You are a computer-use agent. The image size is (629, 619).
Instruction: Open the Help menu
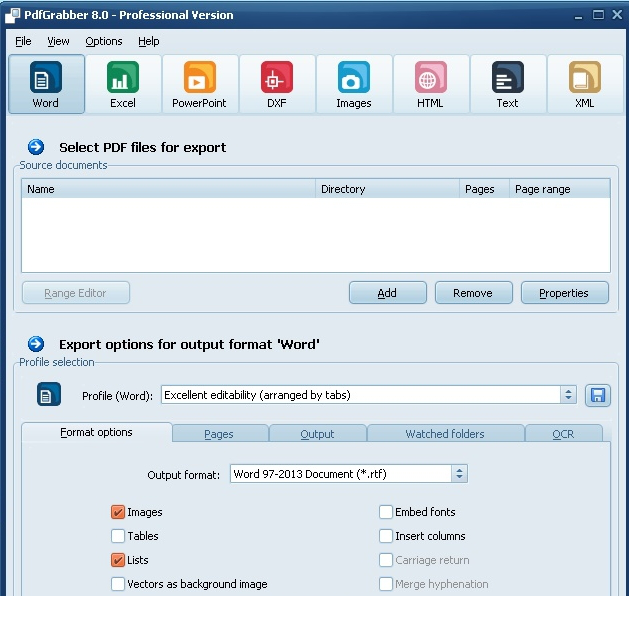point(149,41)
